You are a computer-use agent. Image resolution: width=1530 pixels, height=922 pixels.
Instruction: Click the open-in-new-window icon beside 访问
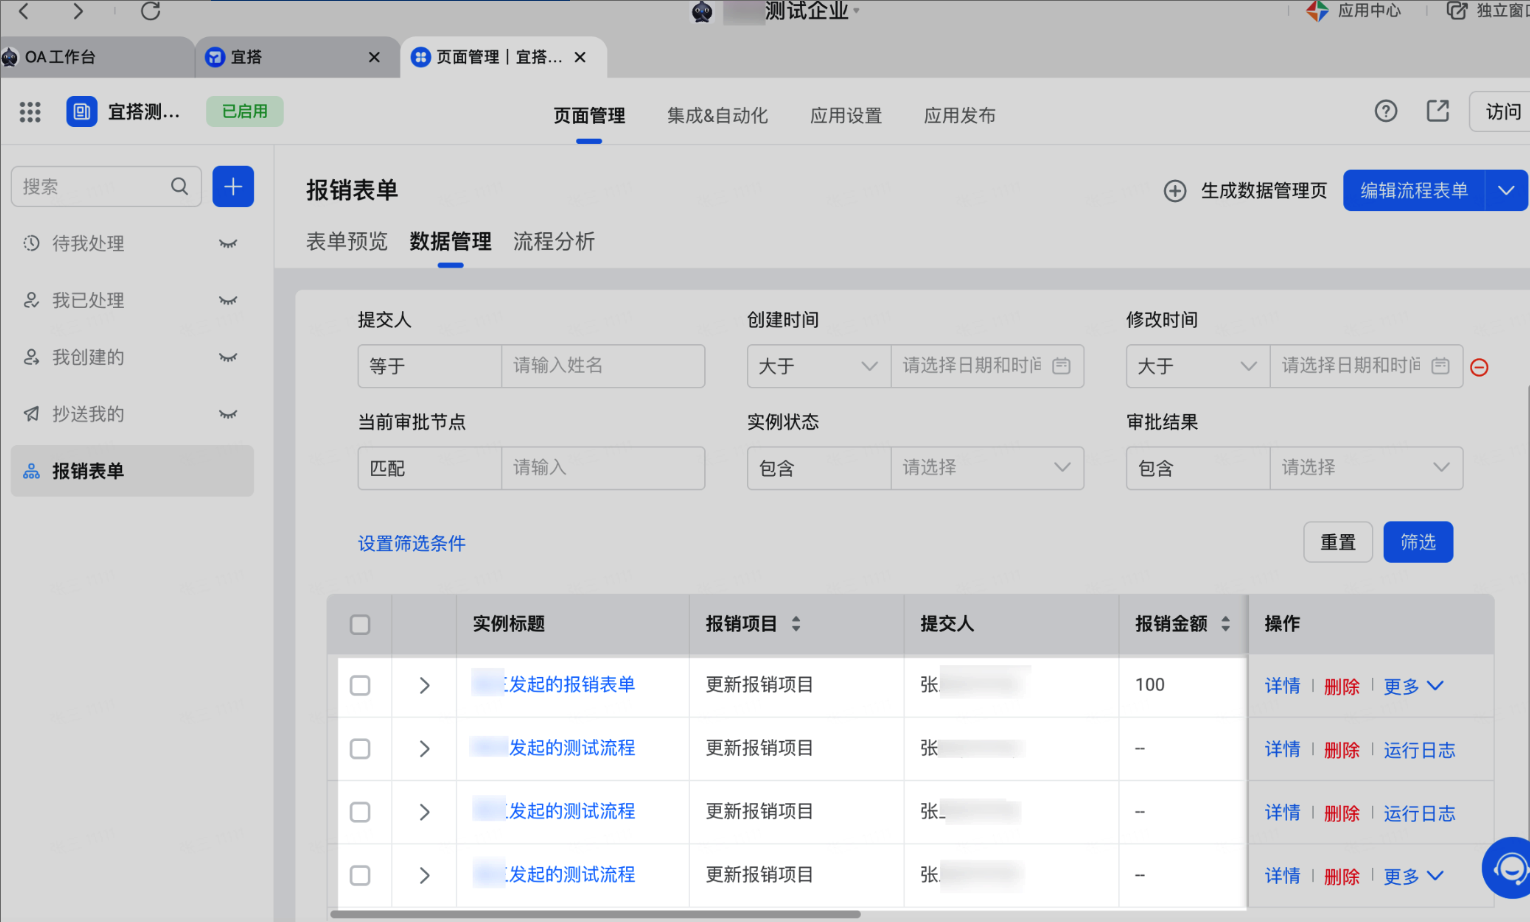1438,111
